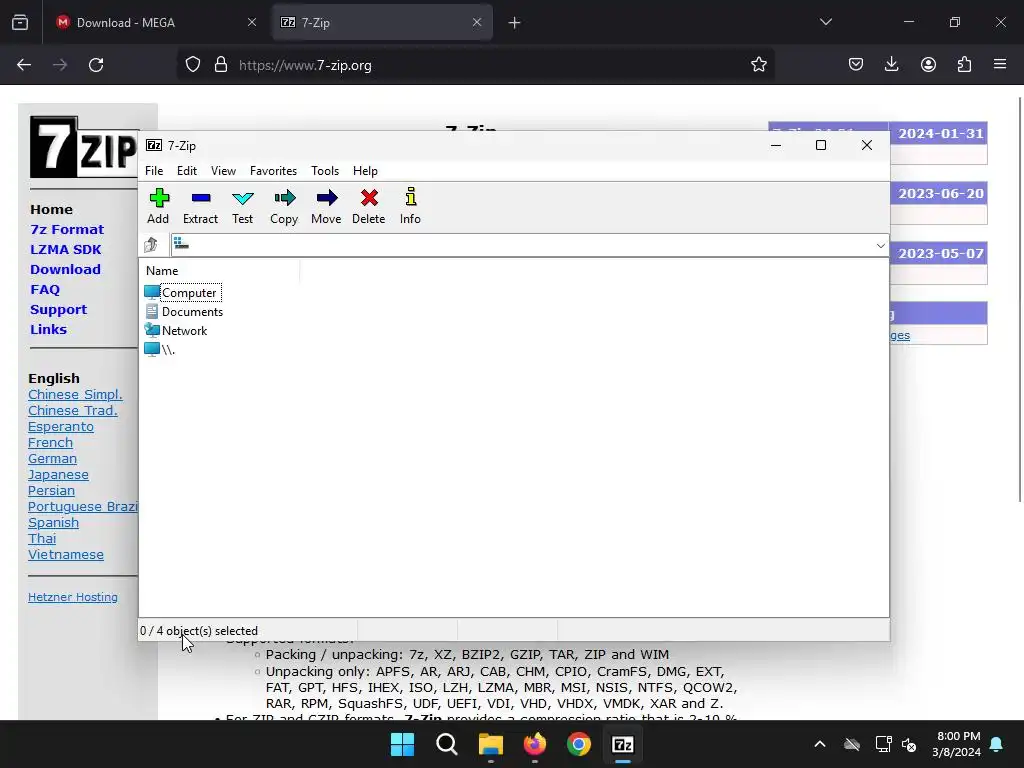Click the Firefox View icon
The width and height of the screenshot is (1024, 768).
coord(20,22)
